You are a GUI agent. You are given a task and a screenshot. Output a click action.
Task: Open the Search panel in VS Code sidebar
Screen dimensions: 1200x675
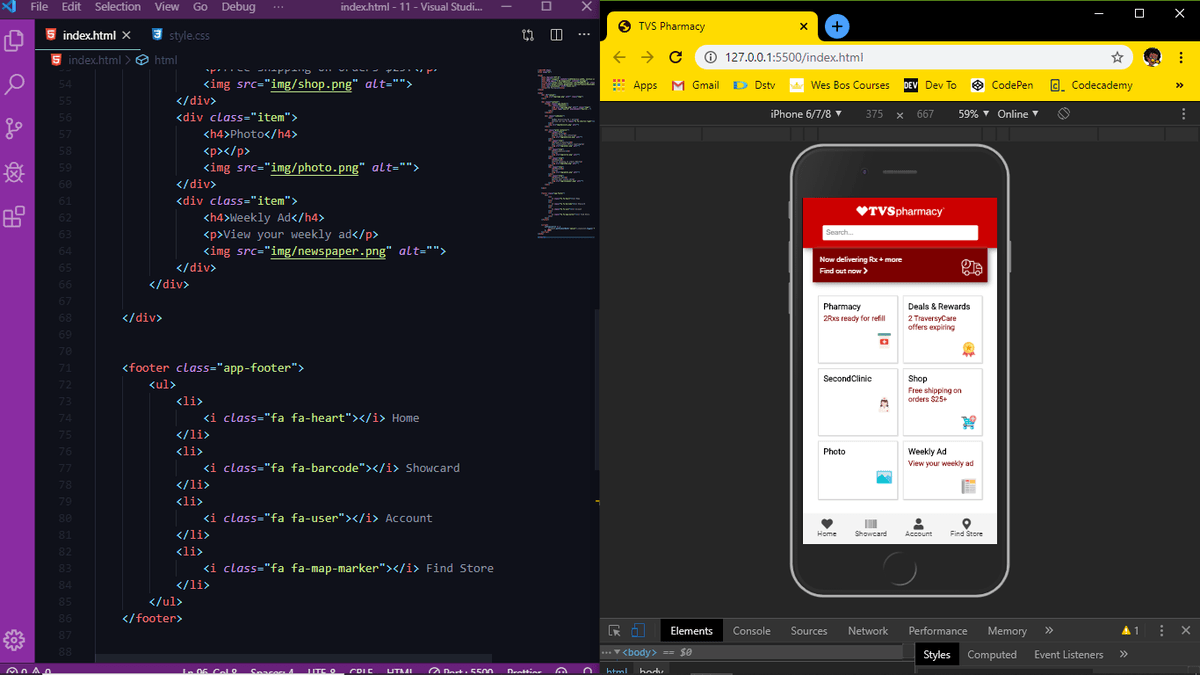14,84
